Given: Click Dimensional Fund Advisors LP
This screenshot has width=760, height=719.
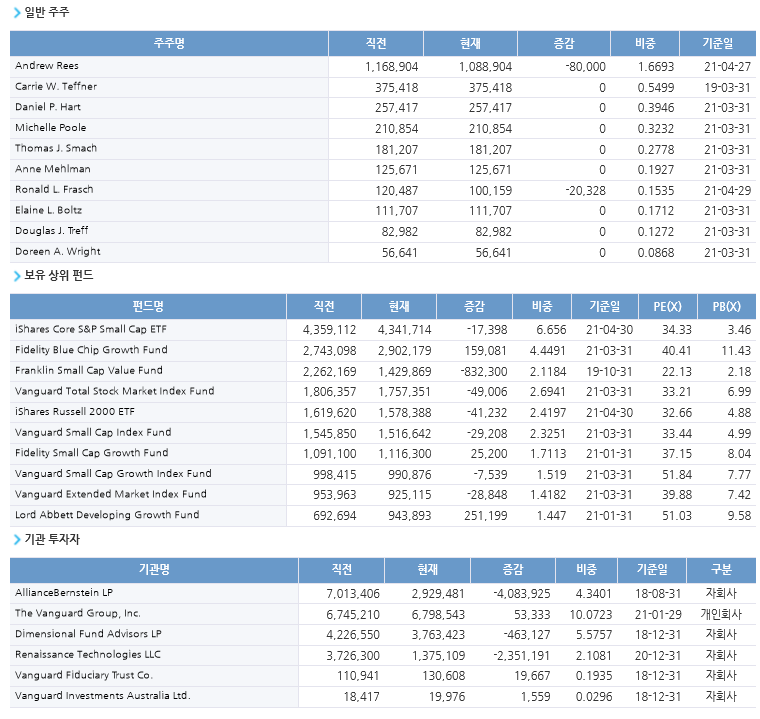Looking at the screenshot, I should pos(88,634).
